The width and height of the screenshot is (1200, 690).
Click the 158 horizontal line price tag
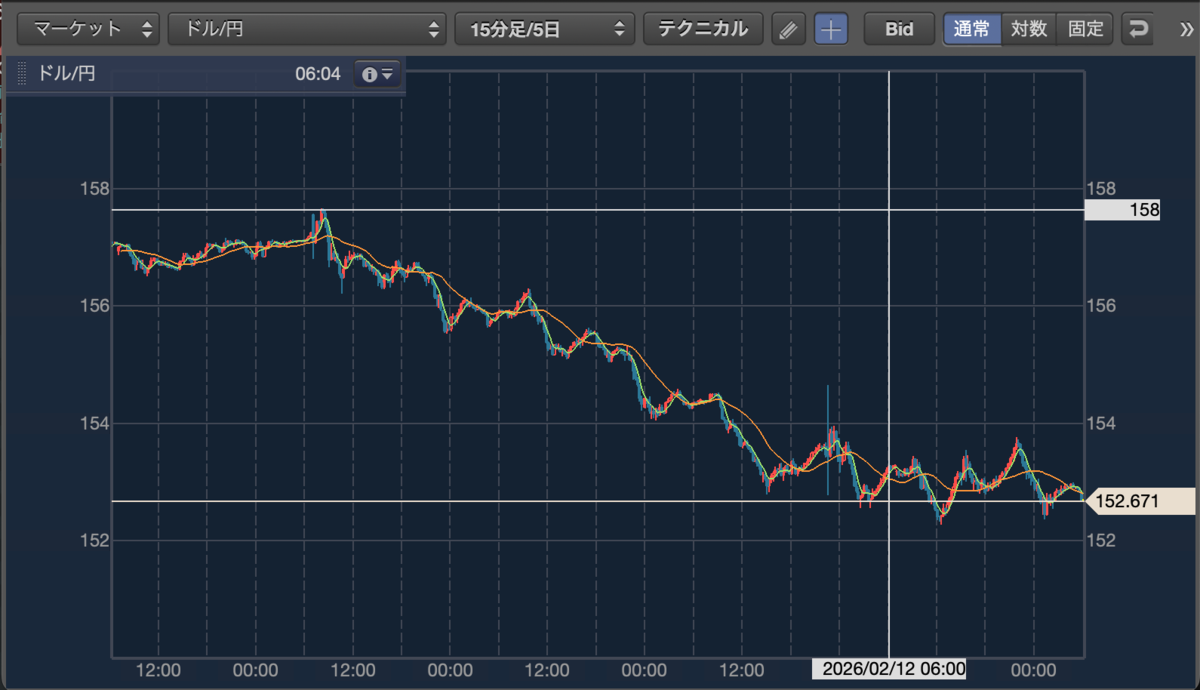click(x=1122, y=210)
